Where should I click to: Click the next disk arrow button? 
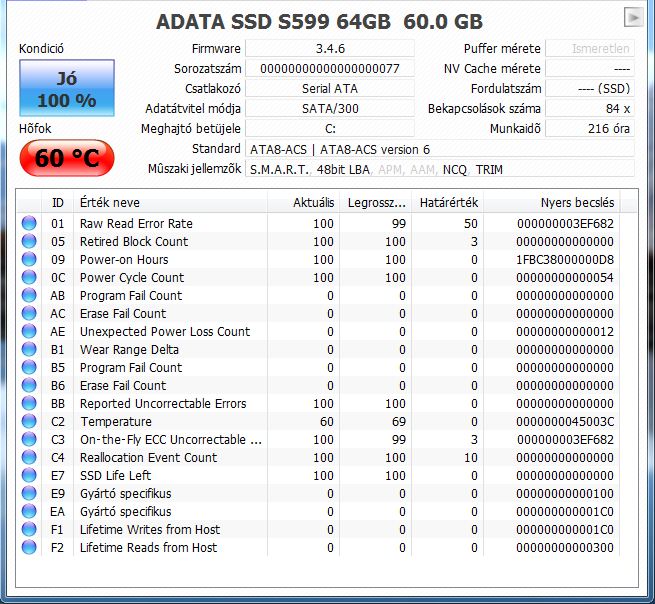[x=633, y=18]
